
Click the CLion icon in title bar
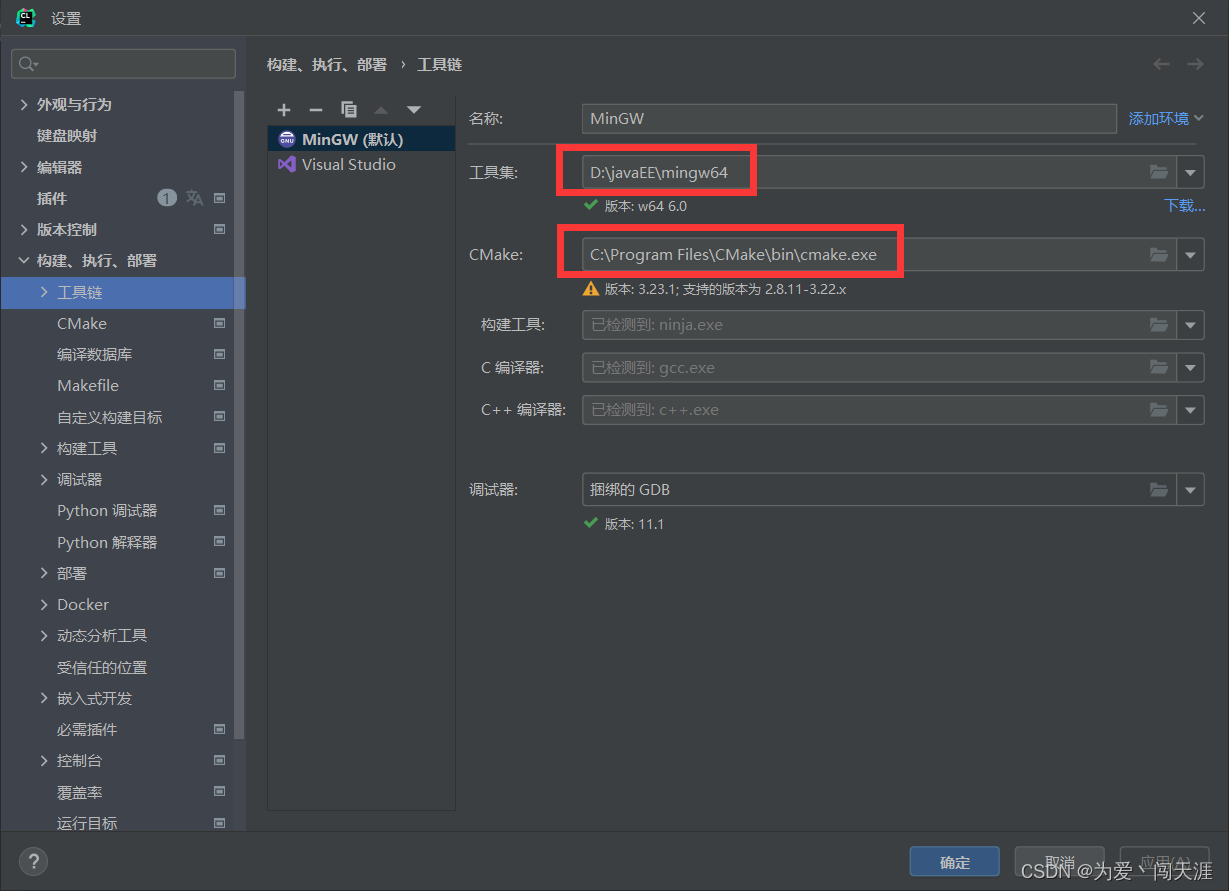click(26, 17)
